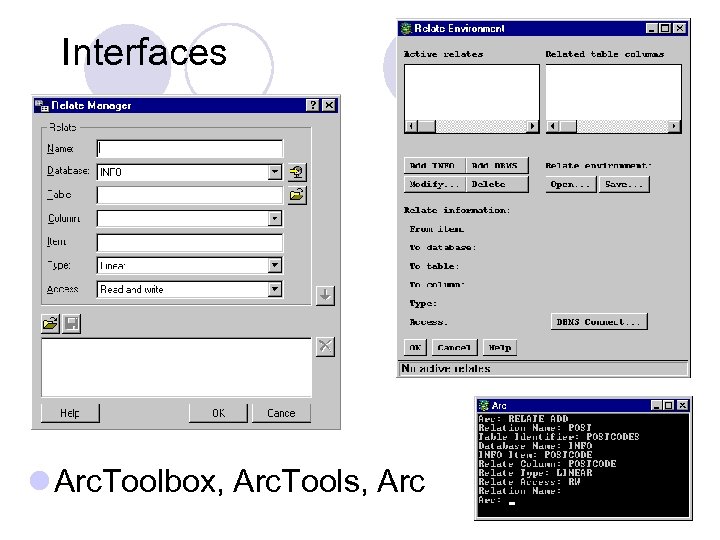Click OK in the Relate Environment window

(x=416, y=347)
